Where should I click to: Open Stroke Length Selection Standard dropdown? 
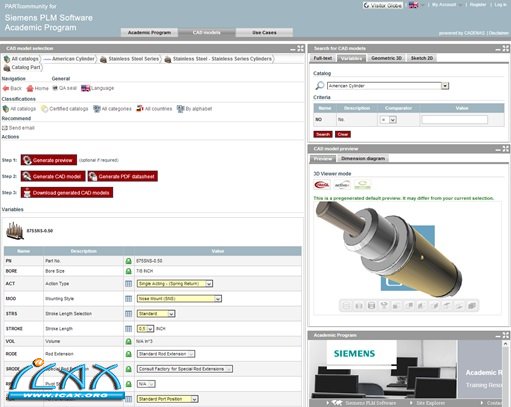pos(156,314)
